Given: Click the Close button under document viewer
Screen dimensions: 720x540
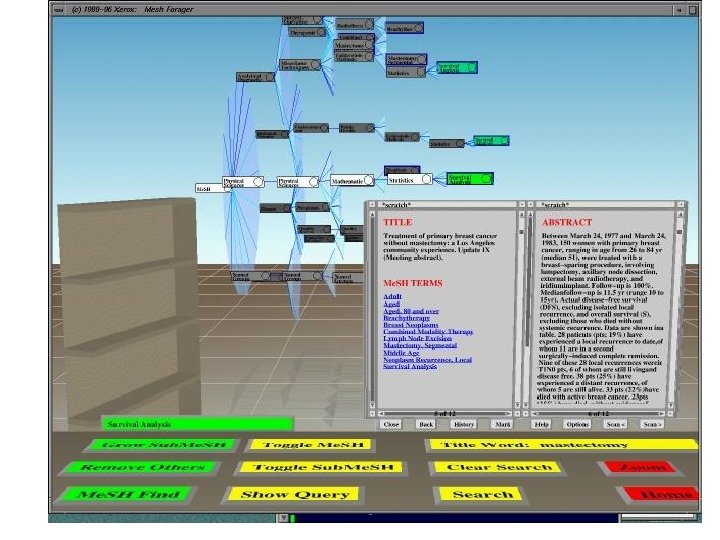Looking at the screenshot, I should [391, 424].
